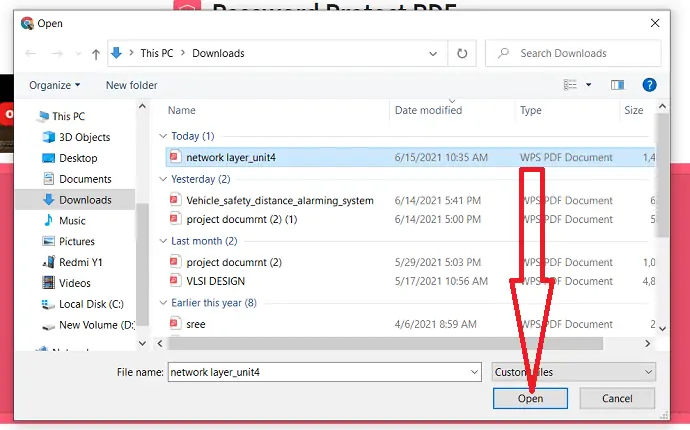Click the file list scroll down arrow
The width and height of the screenshot is (690, 430).
[662, 329]
